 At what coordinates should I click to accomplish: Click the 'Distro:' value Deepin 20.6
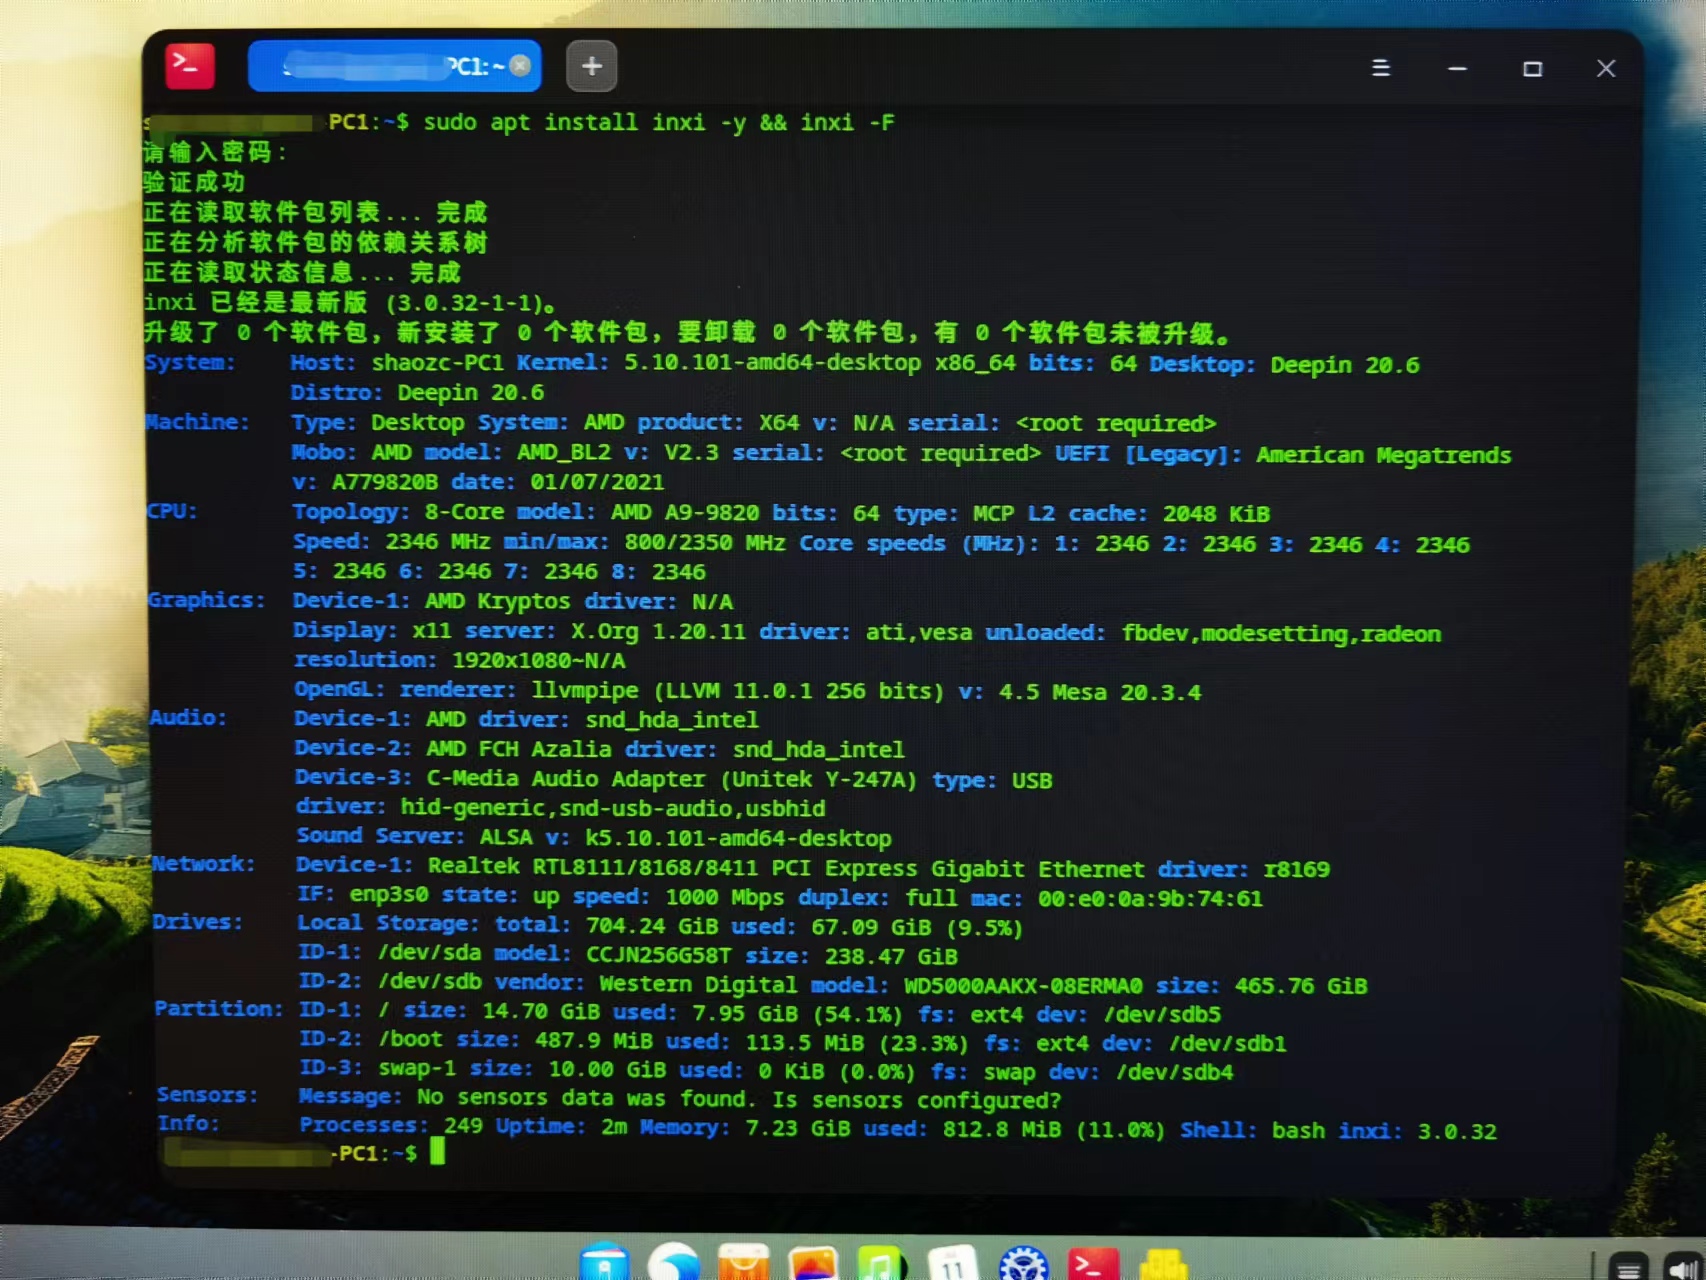471,392
